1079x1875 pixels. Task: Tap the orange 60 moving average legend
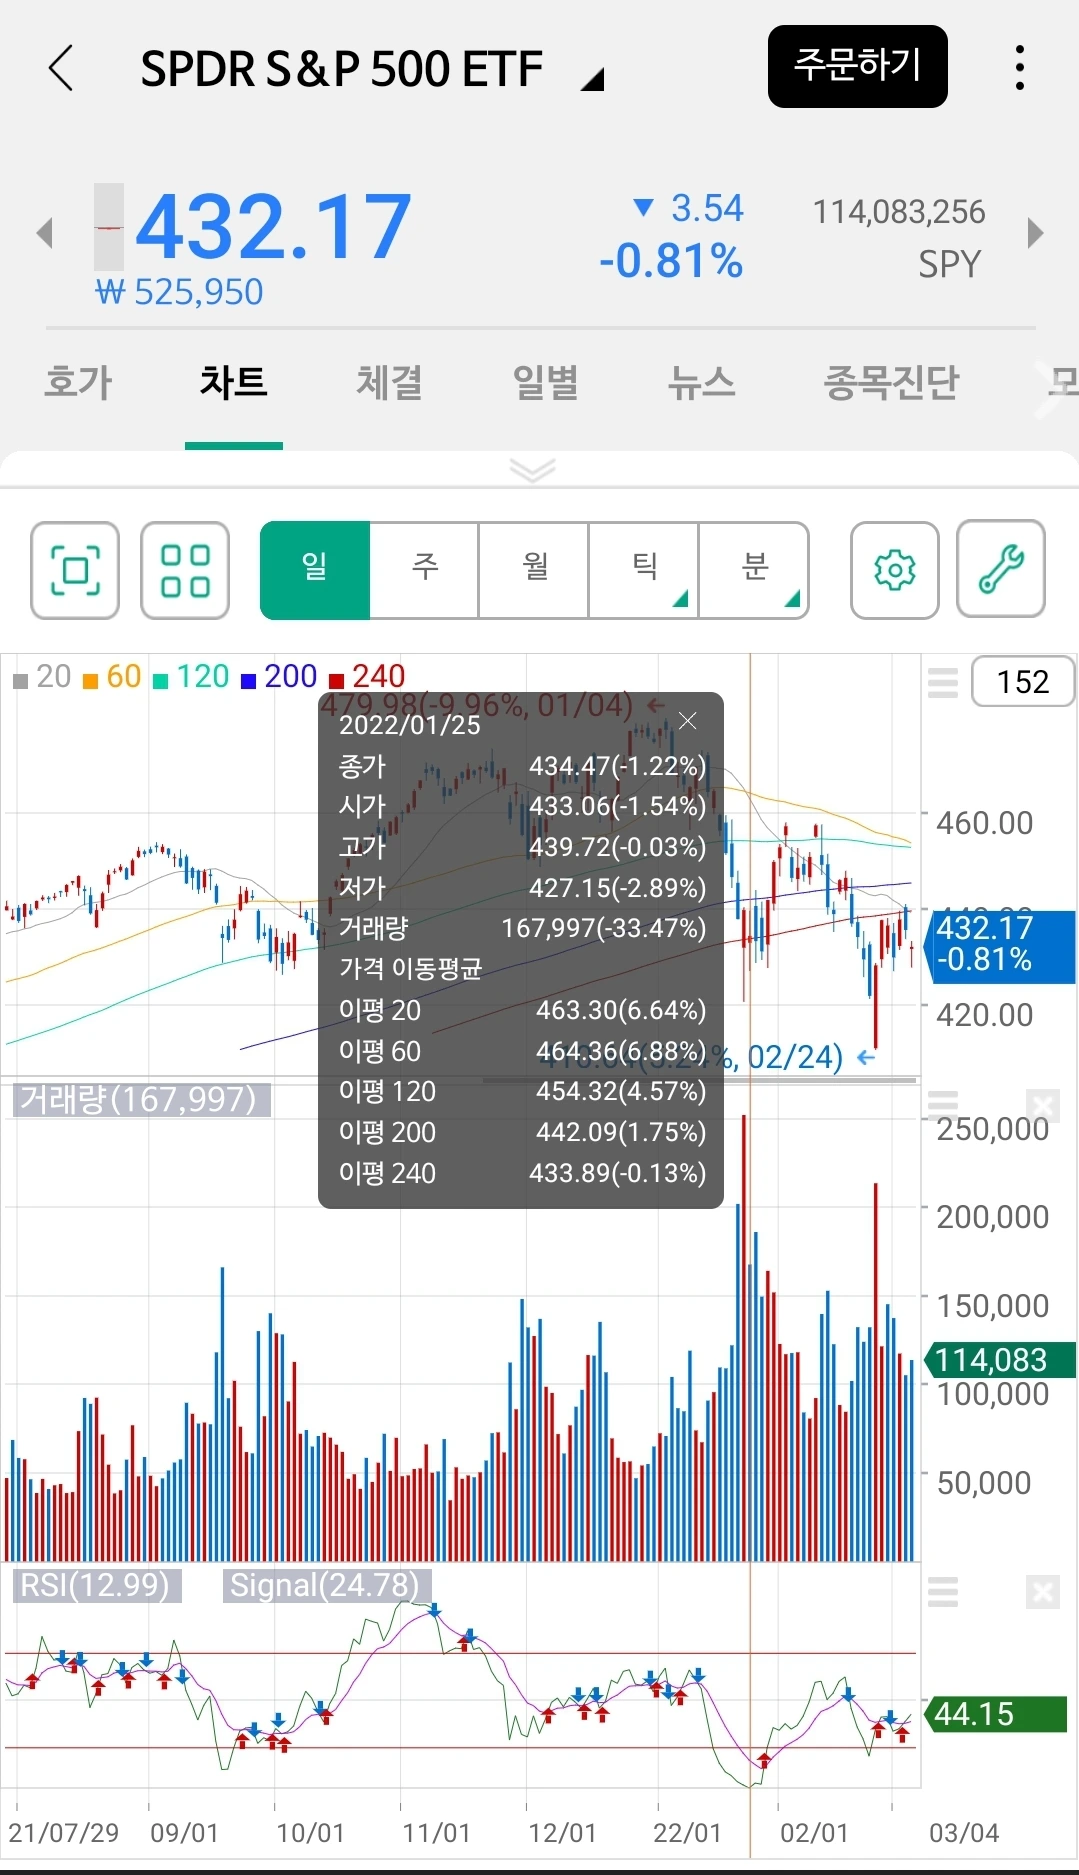point(112,677)
